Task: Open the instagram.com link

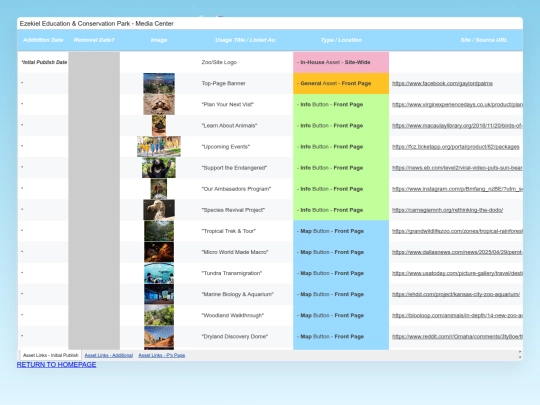Action: click(457, 189)
